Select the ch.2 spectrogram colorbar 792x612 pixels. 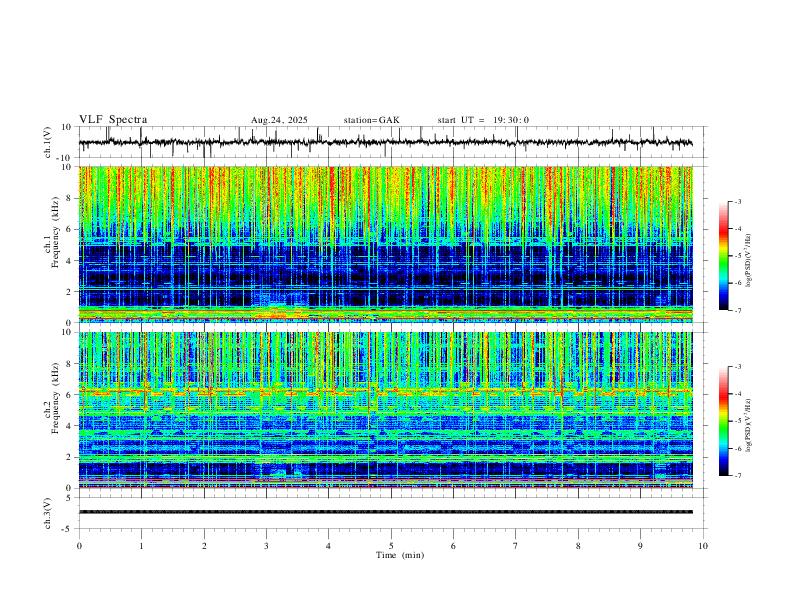[x=723, y=421]
